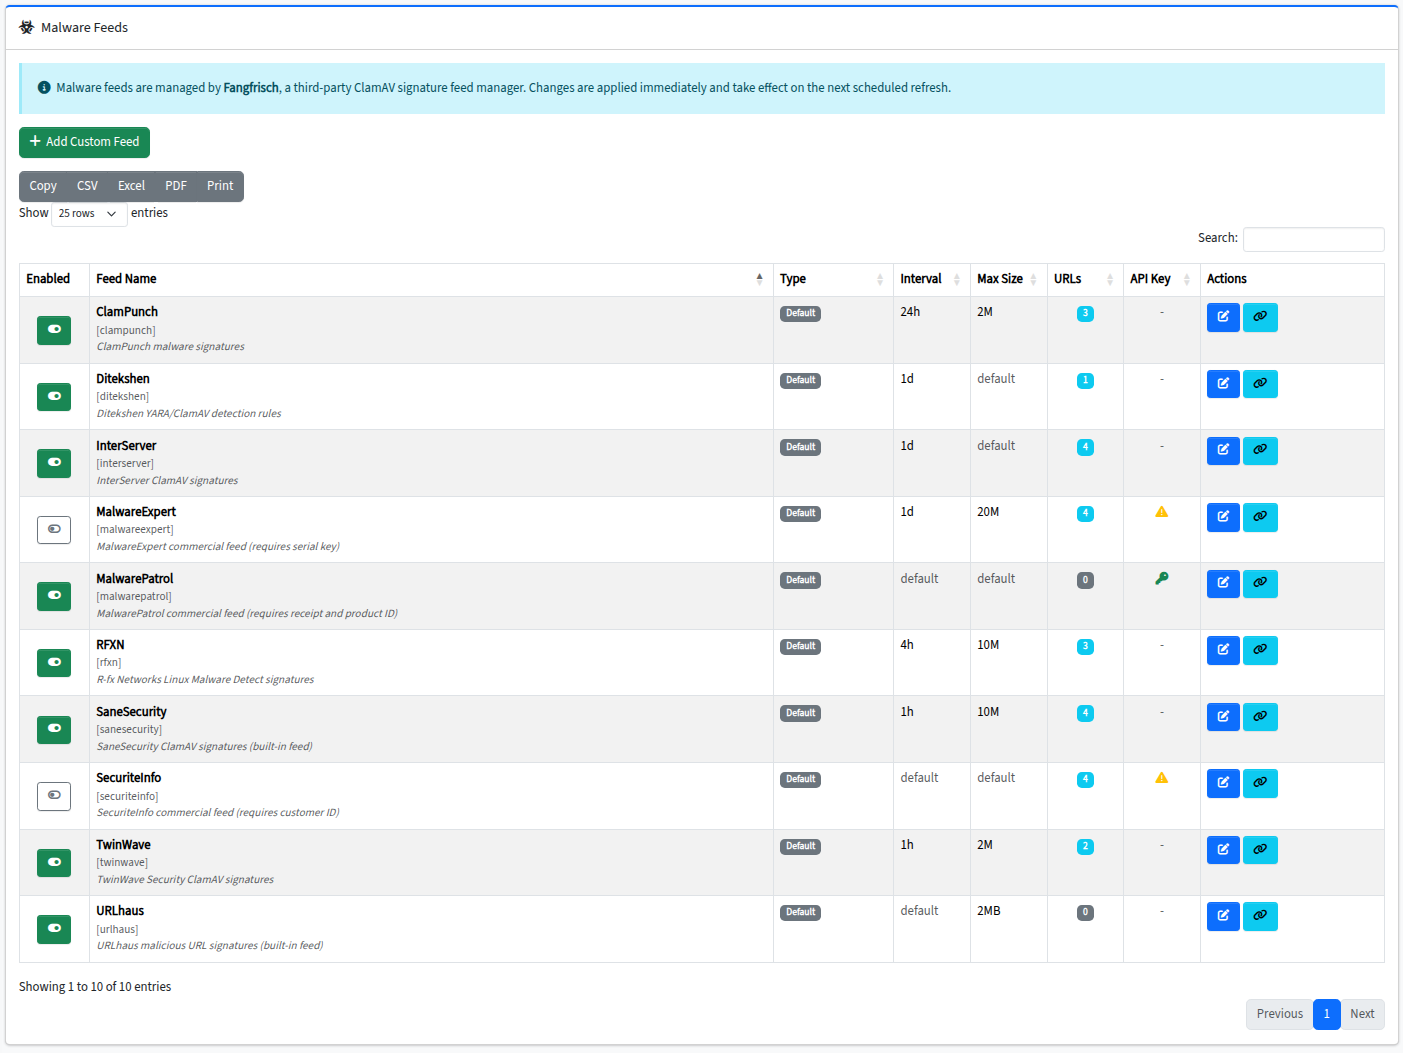
Task: Click SecuriteInfo API key warning triangle
Action: coord(1161,778)
